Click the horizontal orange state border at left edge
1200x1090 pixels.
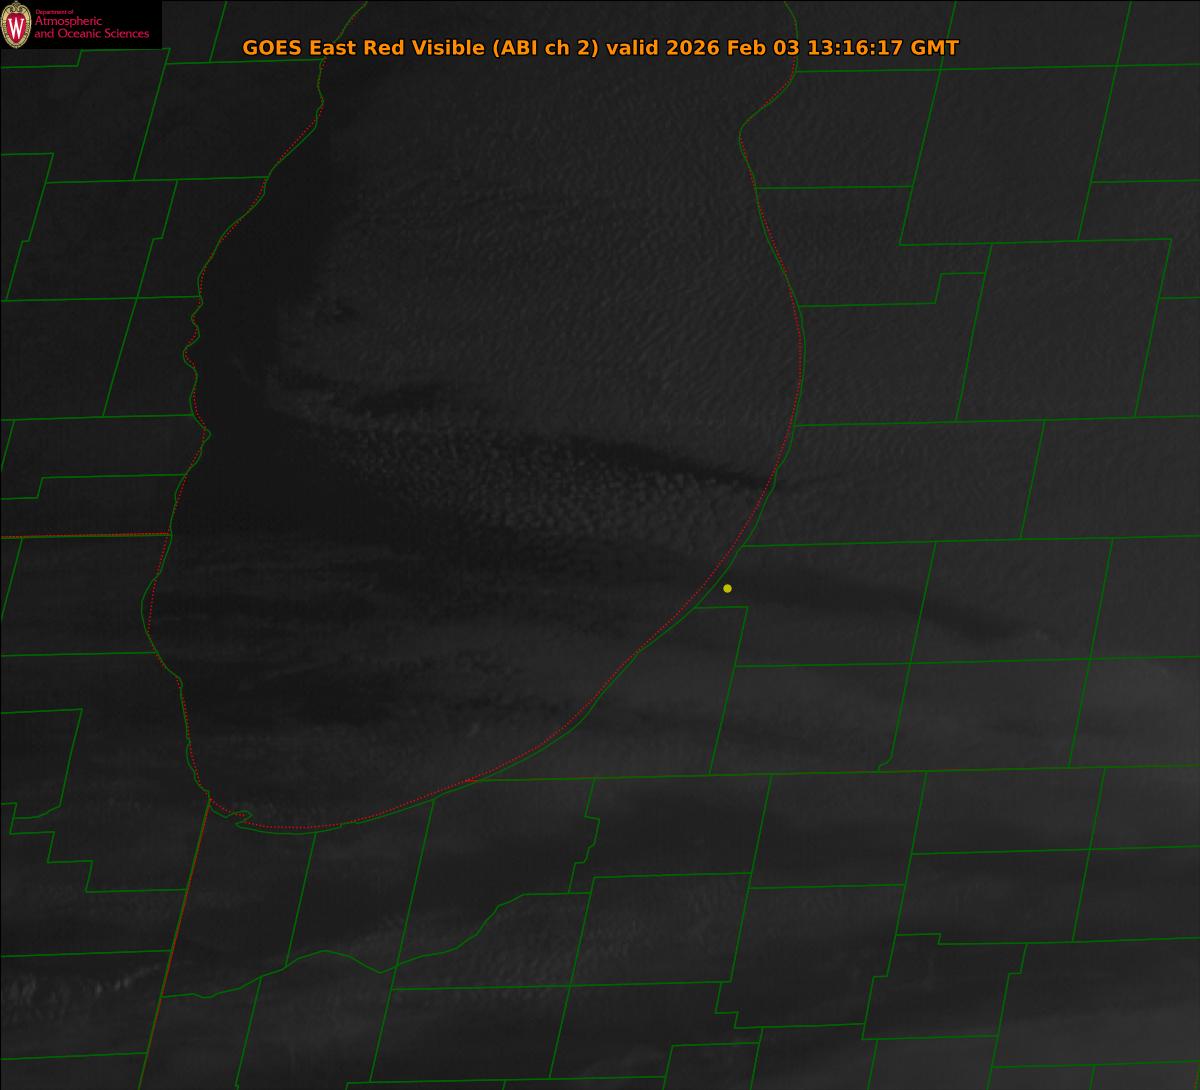(80, 536)
